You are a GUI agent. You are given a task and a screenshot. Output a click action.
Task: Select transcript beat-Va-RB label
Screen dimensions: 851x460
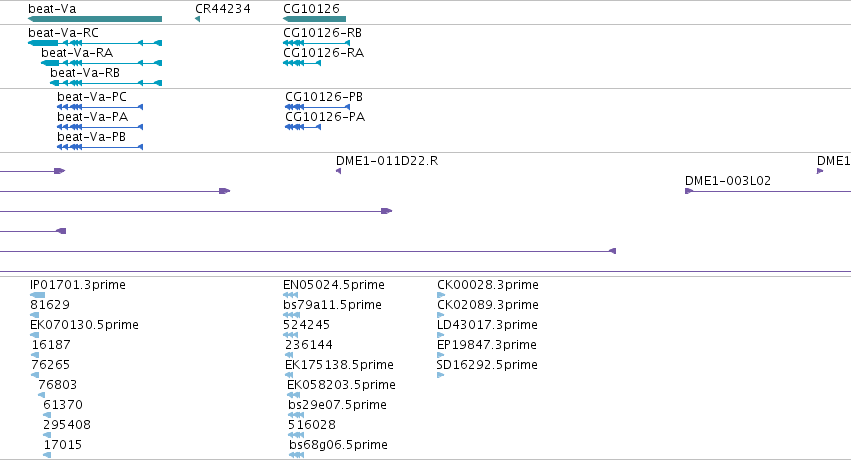(85, 73)
